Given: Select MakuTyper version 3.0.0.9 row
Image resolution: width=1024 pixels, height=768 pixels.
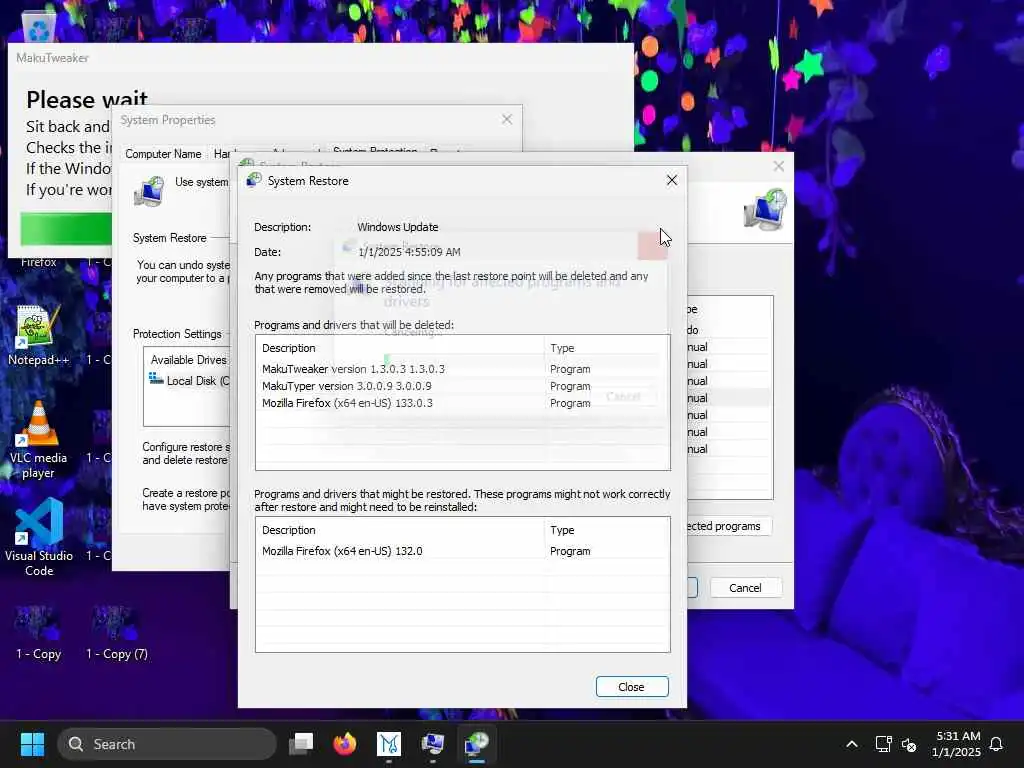Looking at the screenshot, I should (x=462, y=386).
